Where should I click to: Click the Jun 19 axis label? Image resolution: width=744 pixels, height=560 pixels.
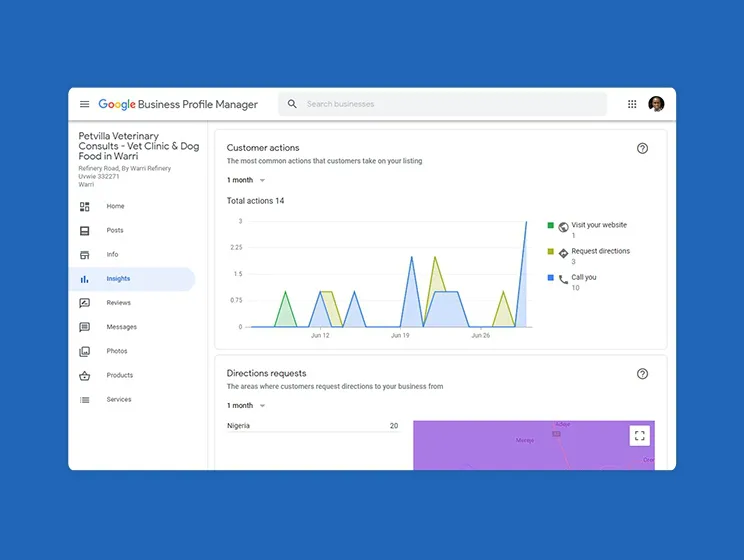[x=400, y=336]
